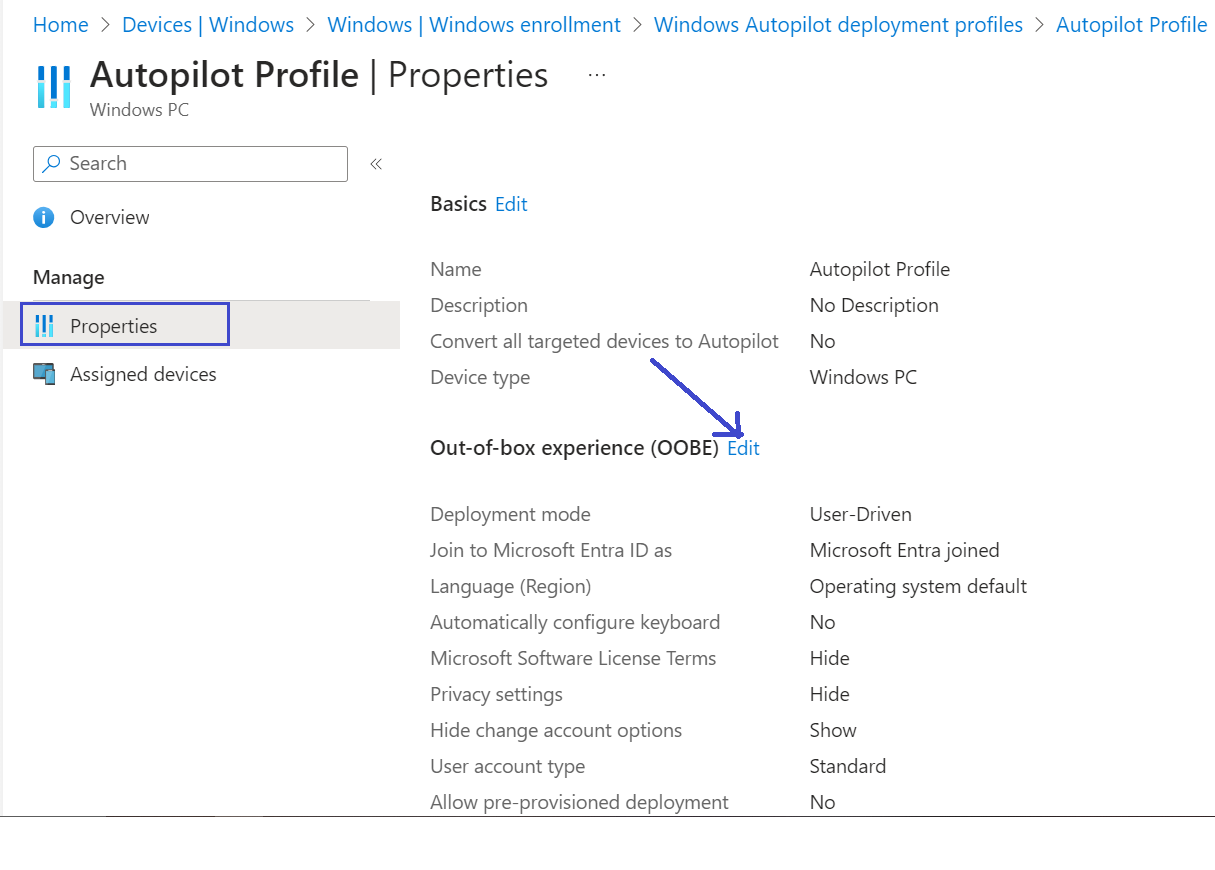Viewport: 1215px width, 870px height.
Task: Select the Properties icon in the sidebar
Action: tap(44, 325)
